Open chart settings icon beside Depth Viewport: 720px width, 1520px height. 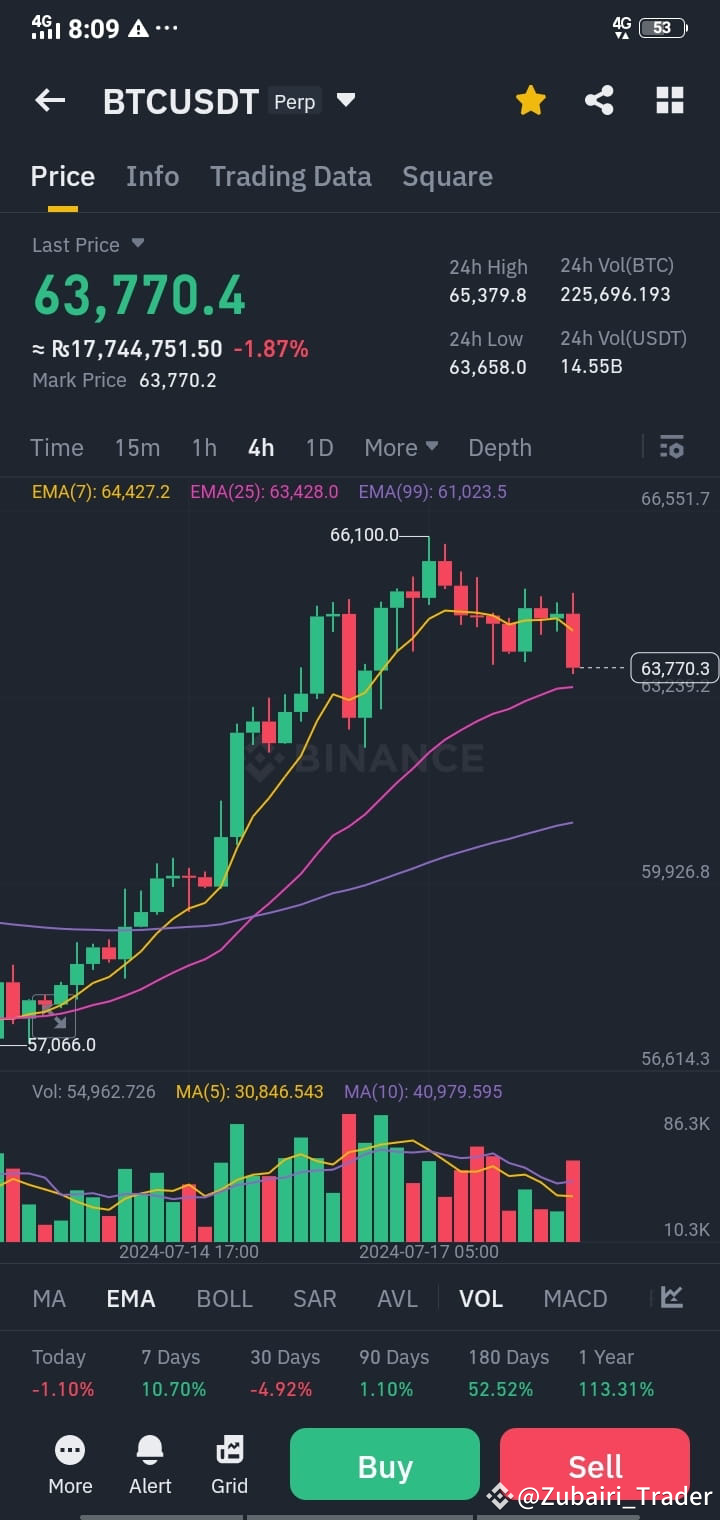pos(671,447)
